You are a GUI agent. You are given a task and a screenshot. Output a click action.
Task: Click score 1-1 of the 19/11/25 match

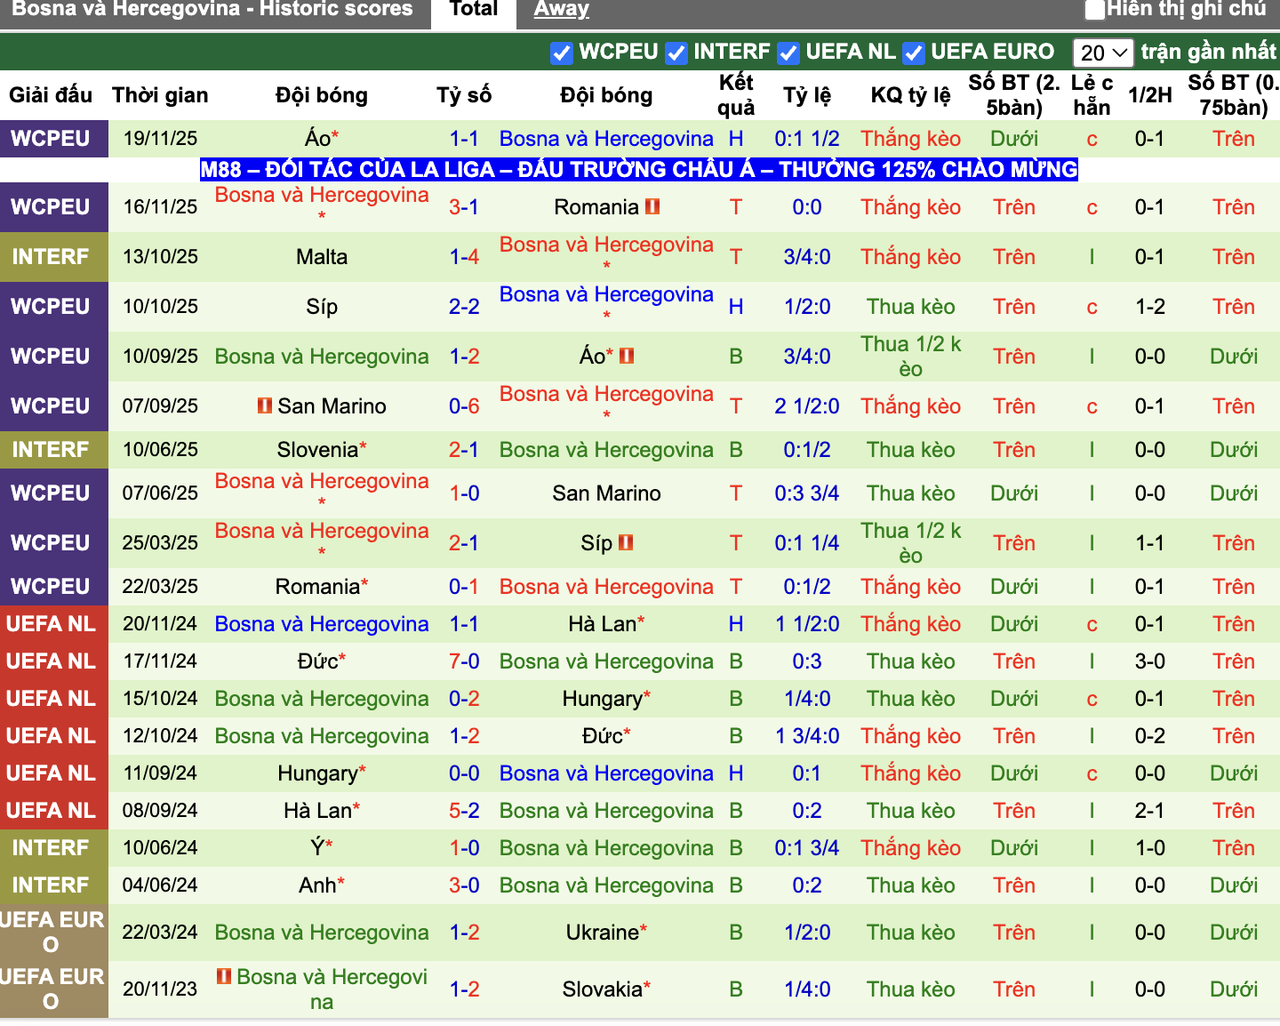(464, 139)
